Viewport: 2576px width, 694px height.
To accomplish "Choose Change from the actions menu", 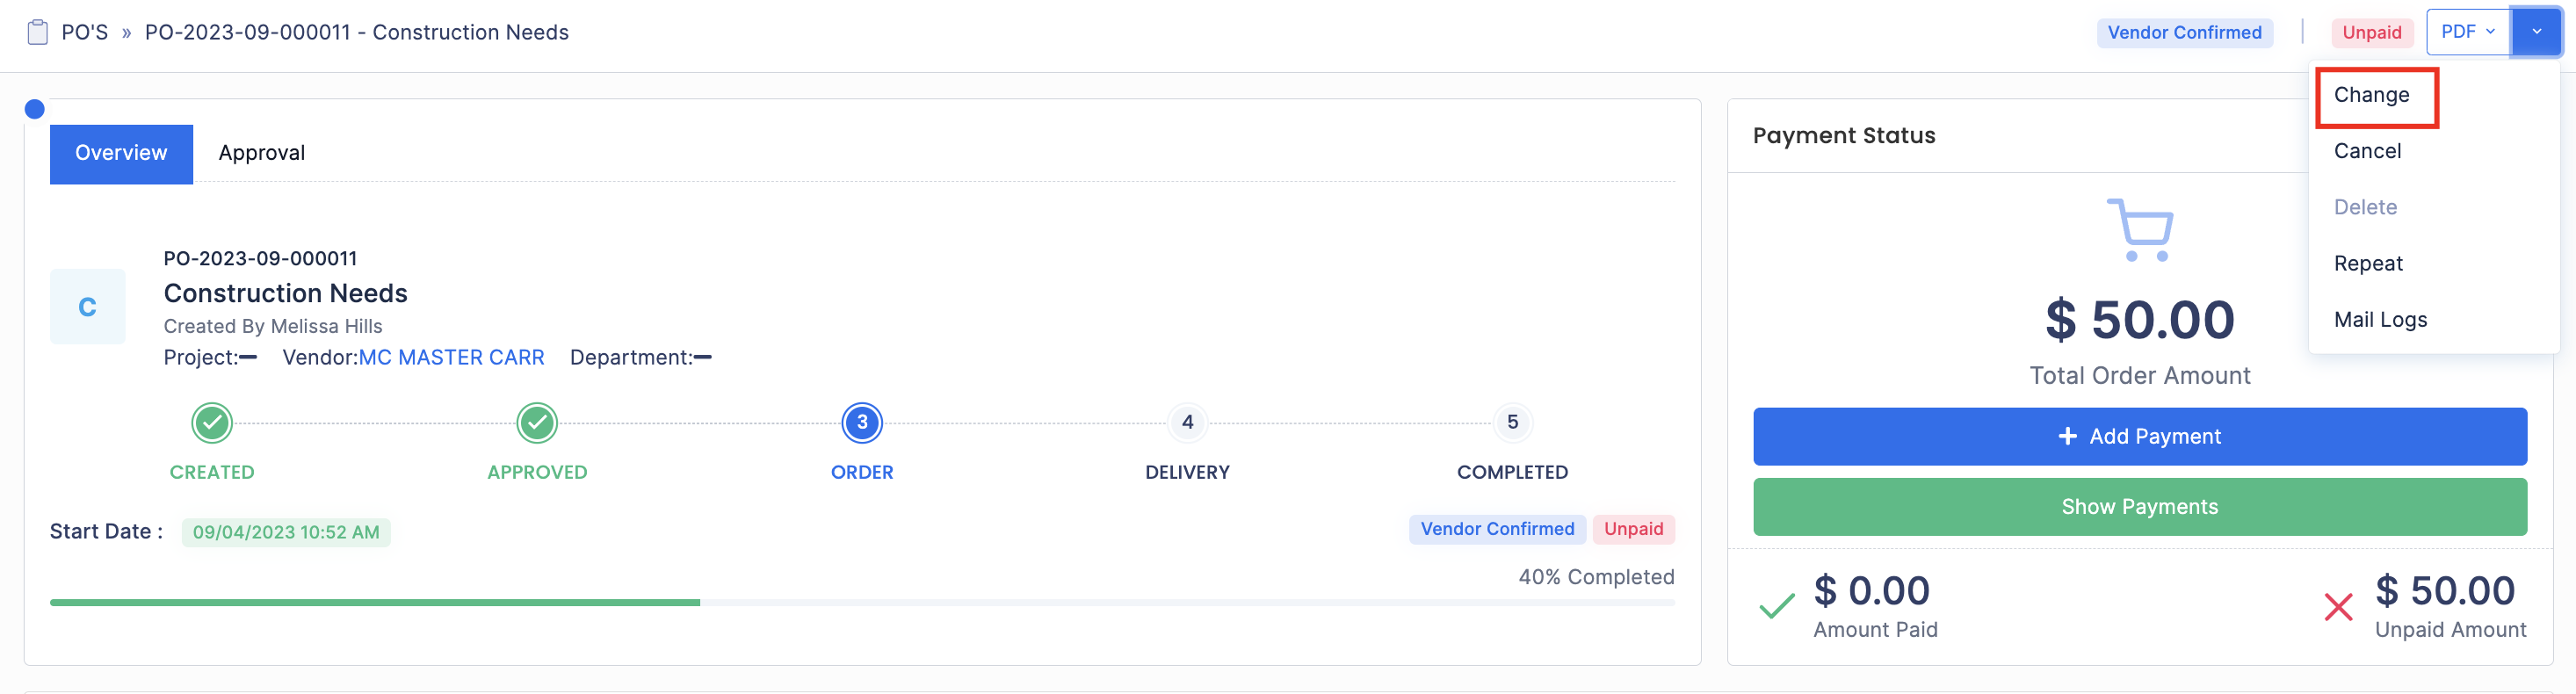I will tap(2371, 95).
